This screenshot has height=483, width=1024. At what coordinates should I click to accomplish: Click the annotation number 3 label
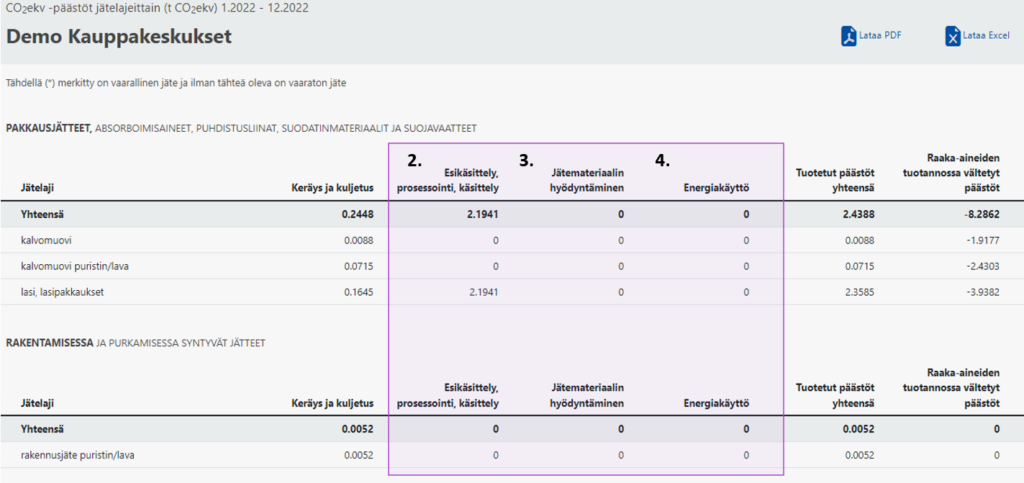tap(526, 159)
